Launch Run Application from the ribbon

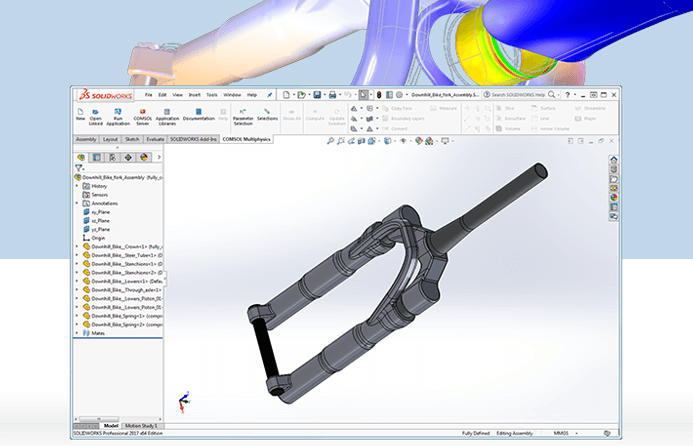[x=118, y=117]
